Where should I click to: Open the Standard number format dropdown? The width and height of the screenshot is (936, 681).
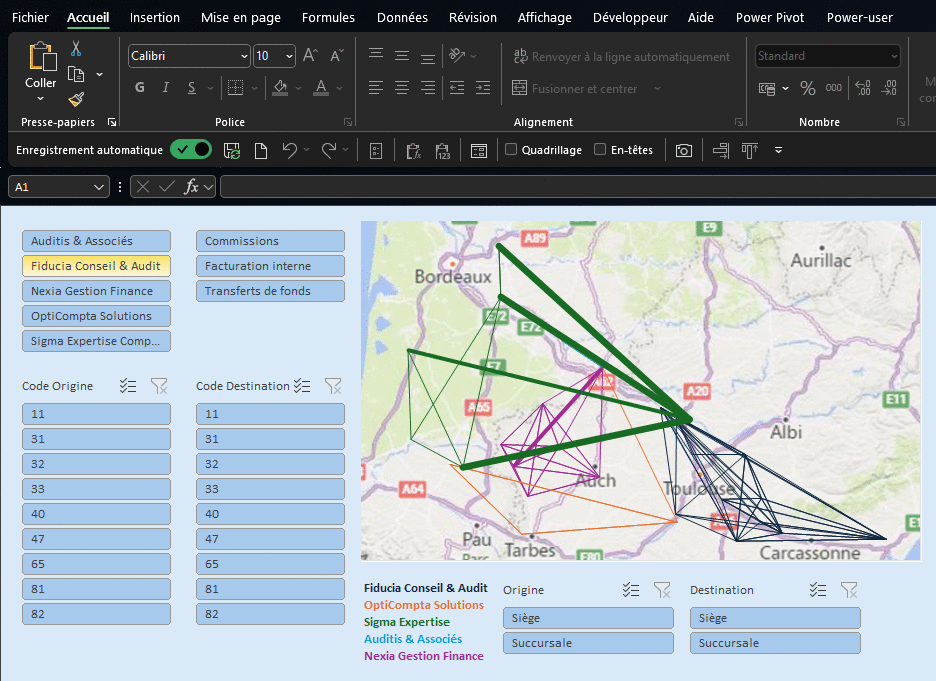point(894,56)
